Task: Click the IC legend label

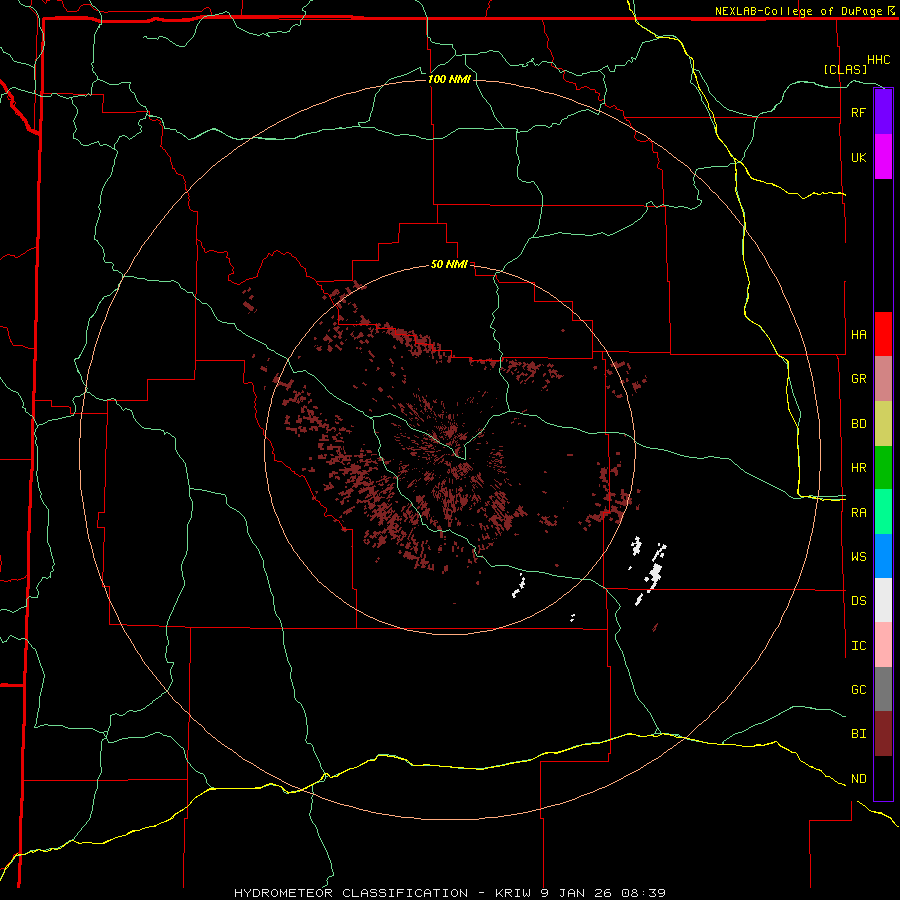Action: point(858,646)
